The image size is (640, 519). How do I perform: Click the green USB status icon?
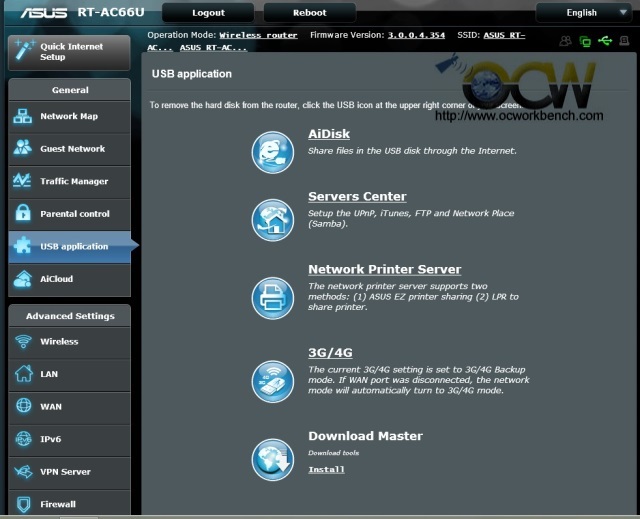[605, 41]
